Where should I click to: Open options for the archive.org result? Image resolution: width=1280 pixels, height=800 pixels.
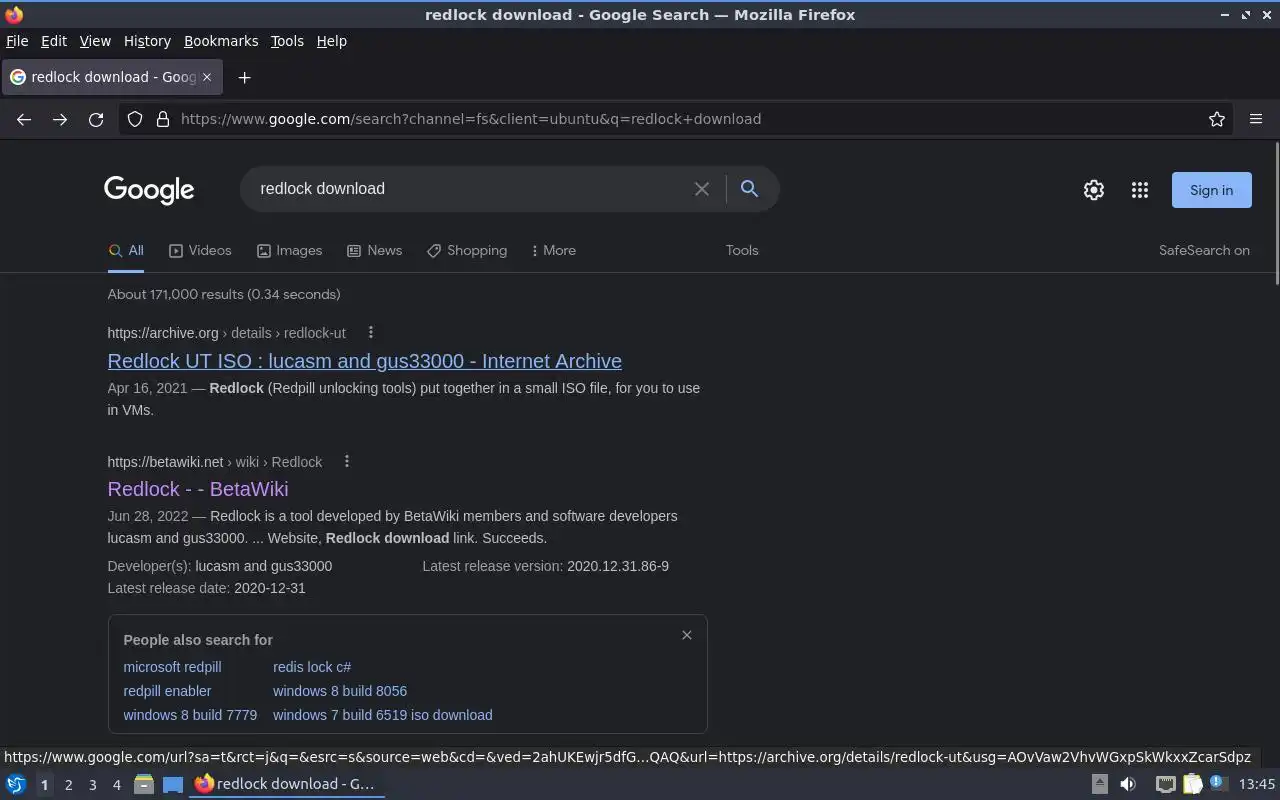pos(370,332)
